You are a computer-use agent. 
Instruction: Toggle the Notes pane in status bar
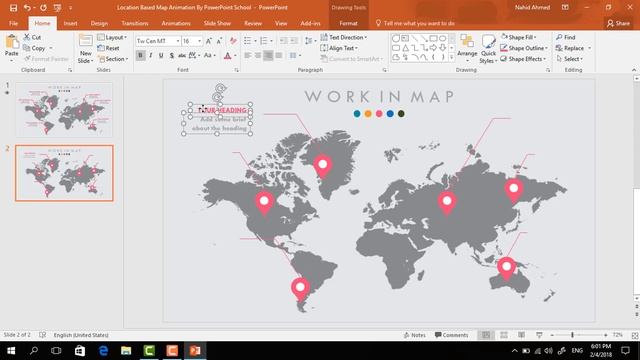[415, 335]
